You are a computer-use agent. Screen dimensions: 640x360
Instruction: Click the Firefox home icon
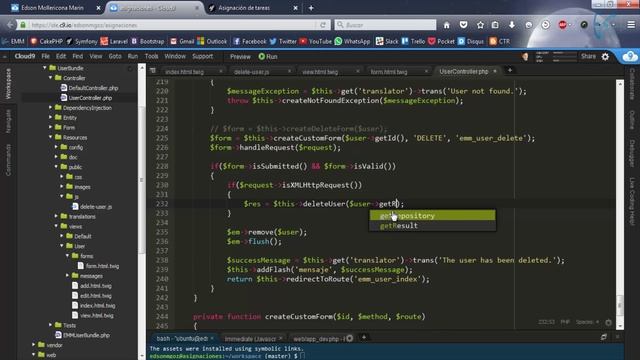coord(447,25)
